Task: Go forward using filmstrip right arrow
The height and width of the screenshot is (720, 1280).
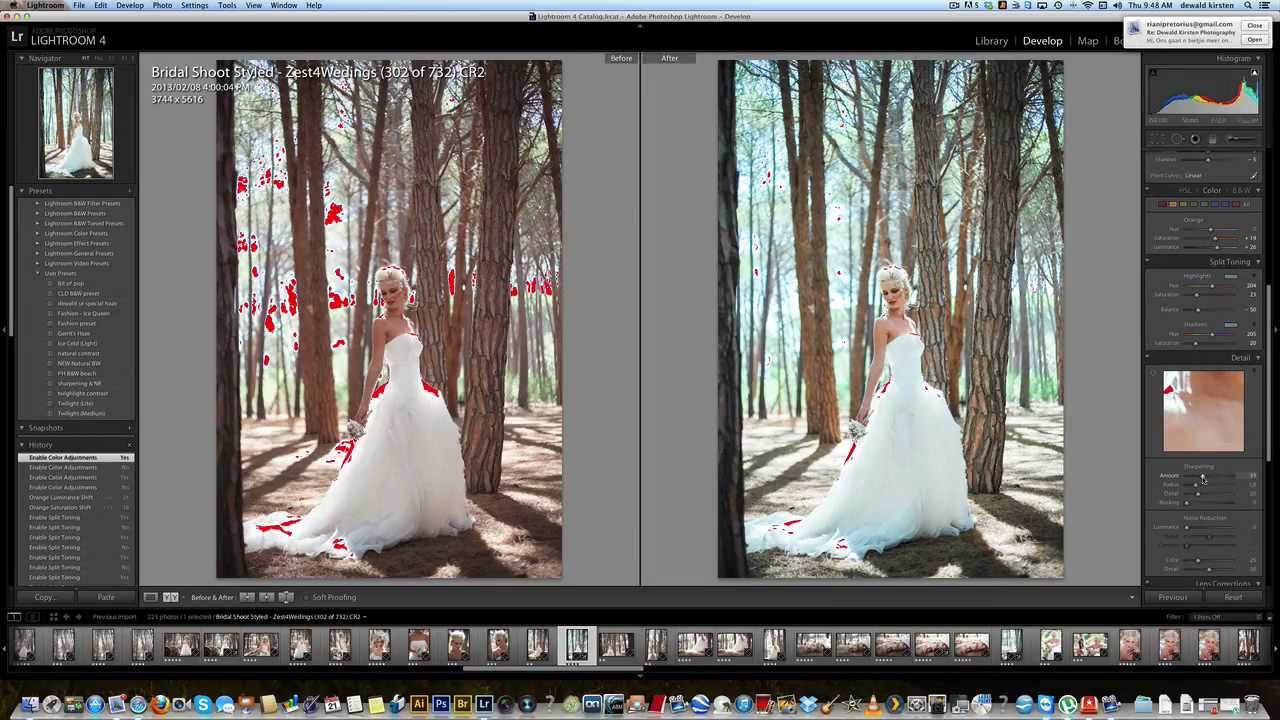Action: tap(79, 617)
